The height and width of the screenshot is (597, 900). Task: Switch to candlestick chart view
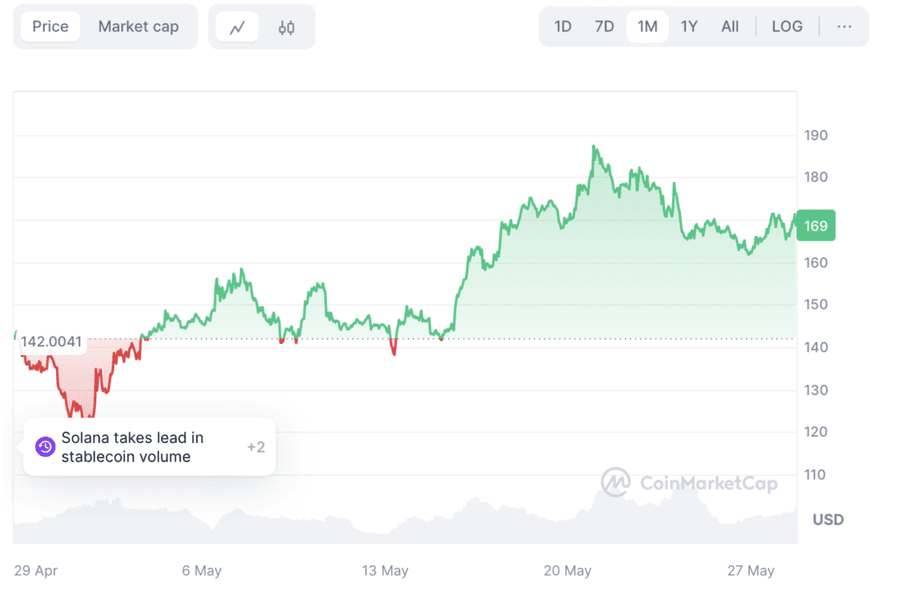point(286,27)
